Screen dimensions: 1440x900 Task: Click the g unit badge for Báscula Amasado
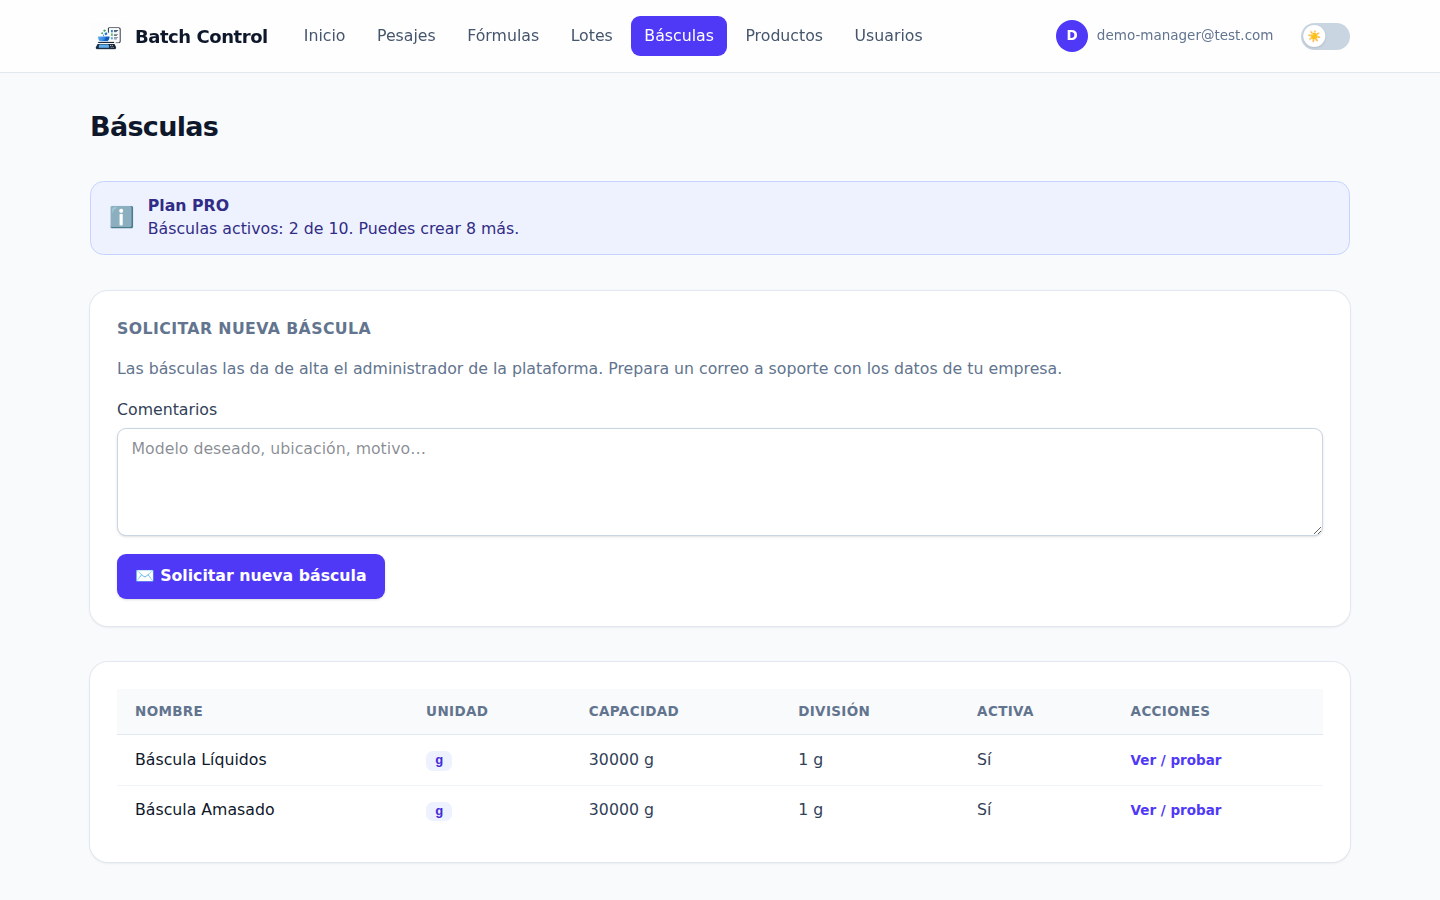tap(439, 811)
